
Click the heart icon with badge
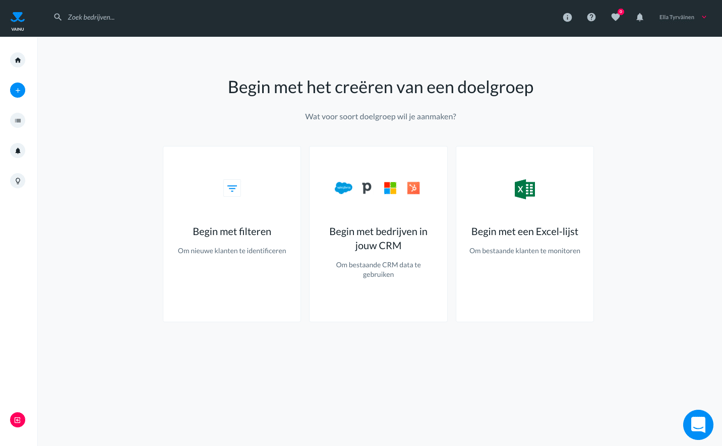click(x=615, y=17)
